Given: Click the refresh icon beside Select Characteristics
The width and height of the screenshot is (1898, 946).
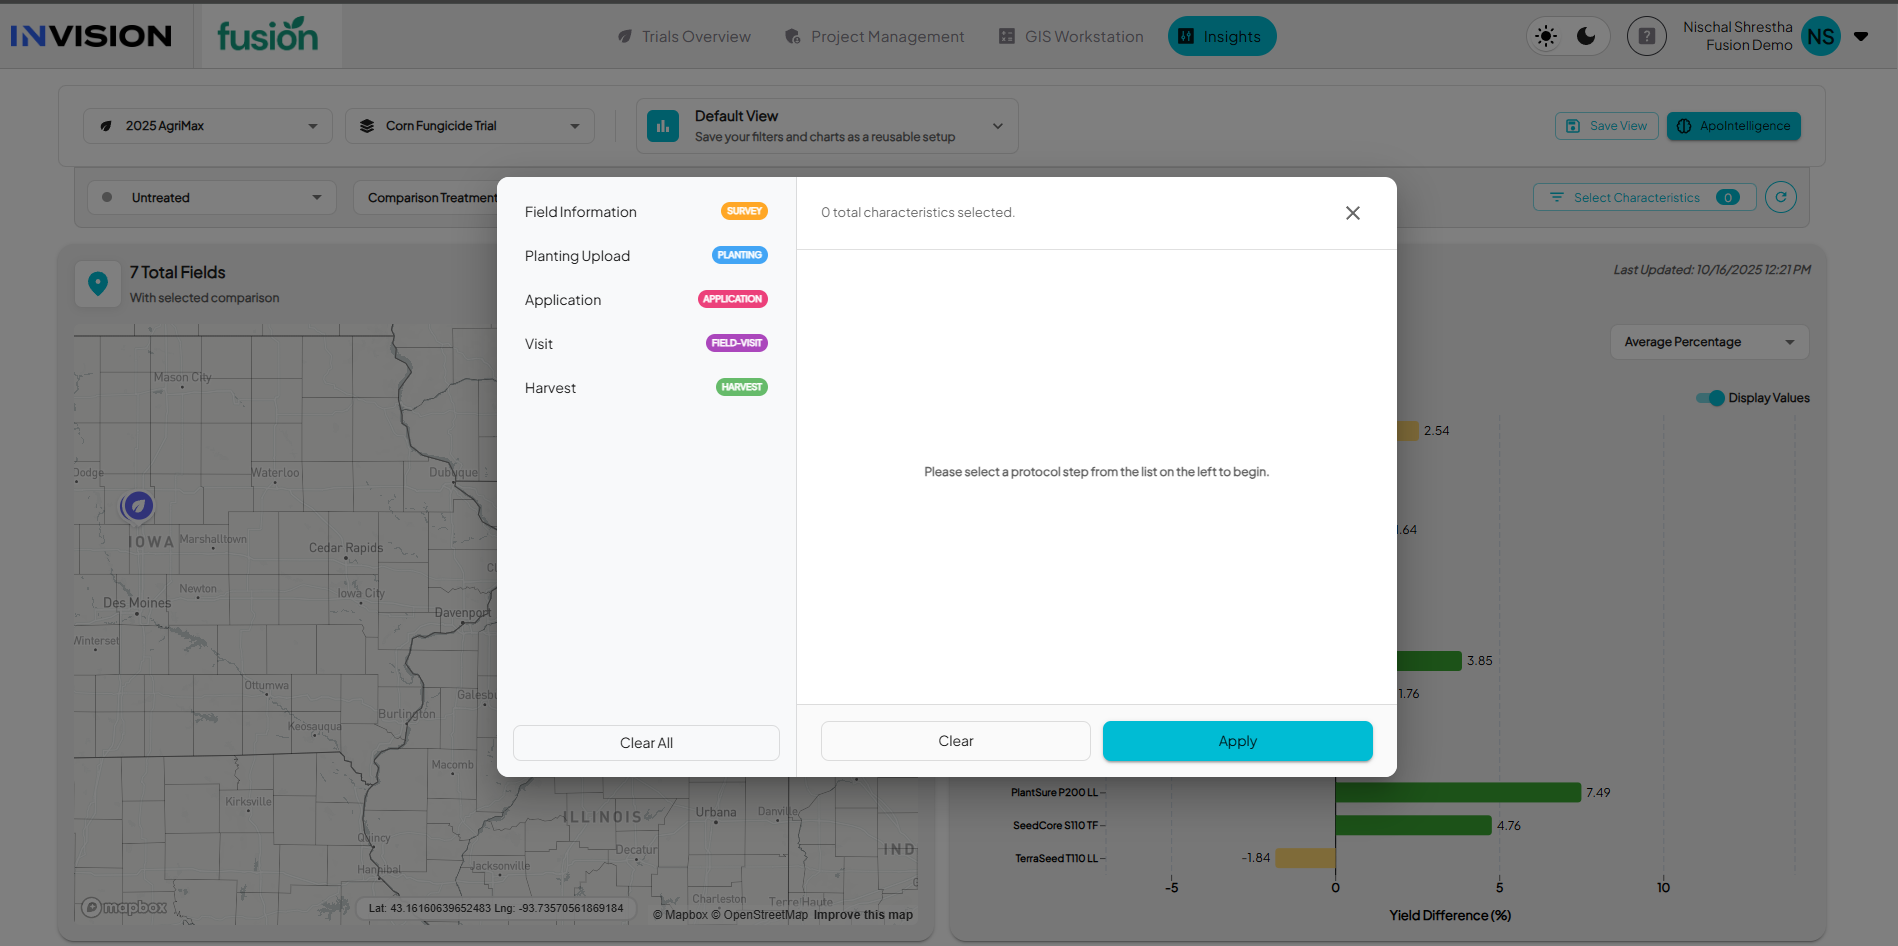Looking at the screenshot, I should (x=1780, y=197).
